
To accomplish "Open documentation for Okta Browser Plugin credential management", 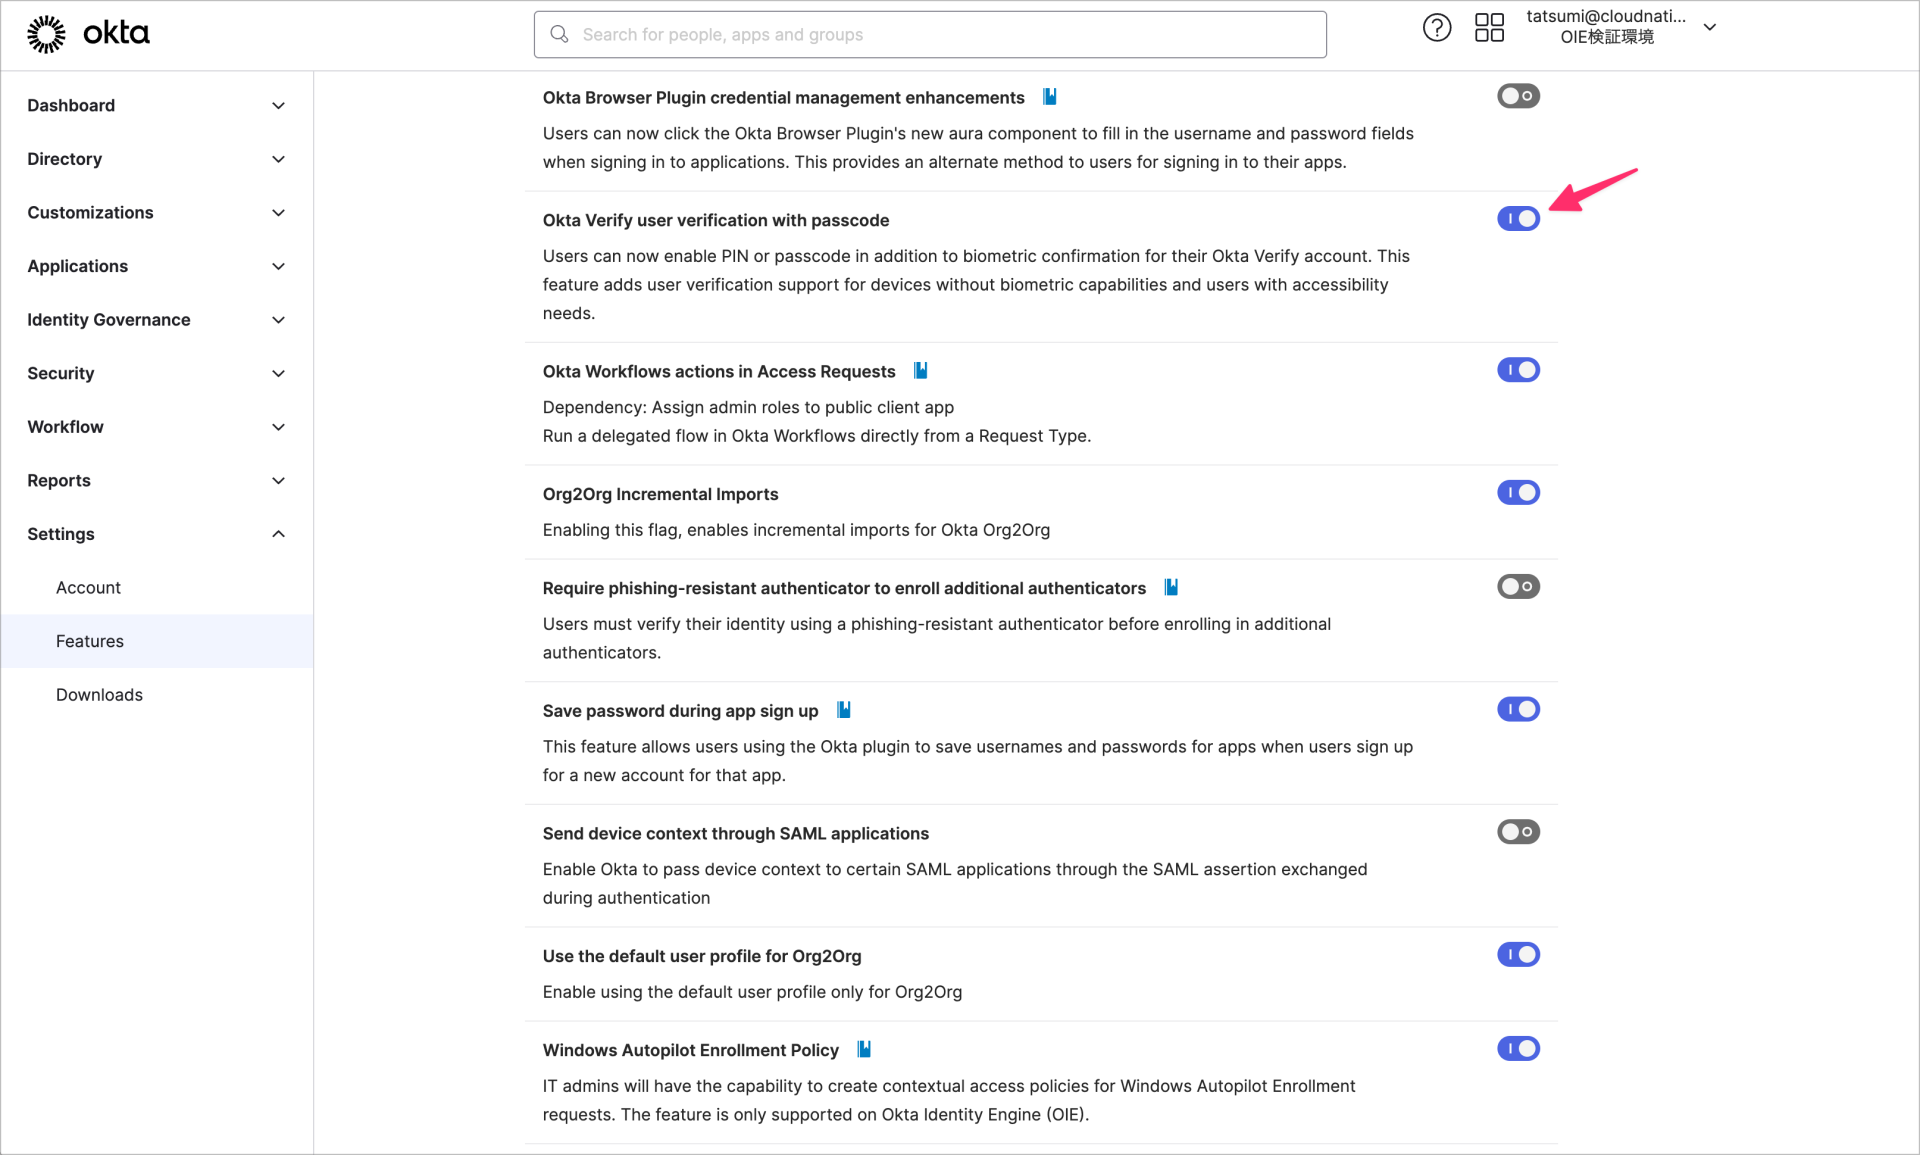I will (x=1049, y=96).
